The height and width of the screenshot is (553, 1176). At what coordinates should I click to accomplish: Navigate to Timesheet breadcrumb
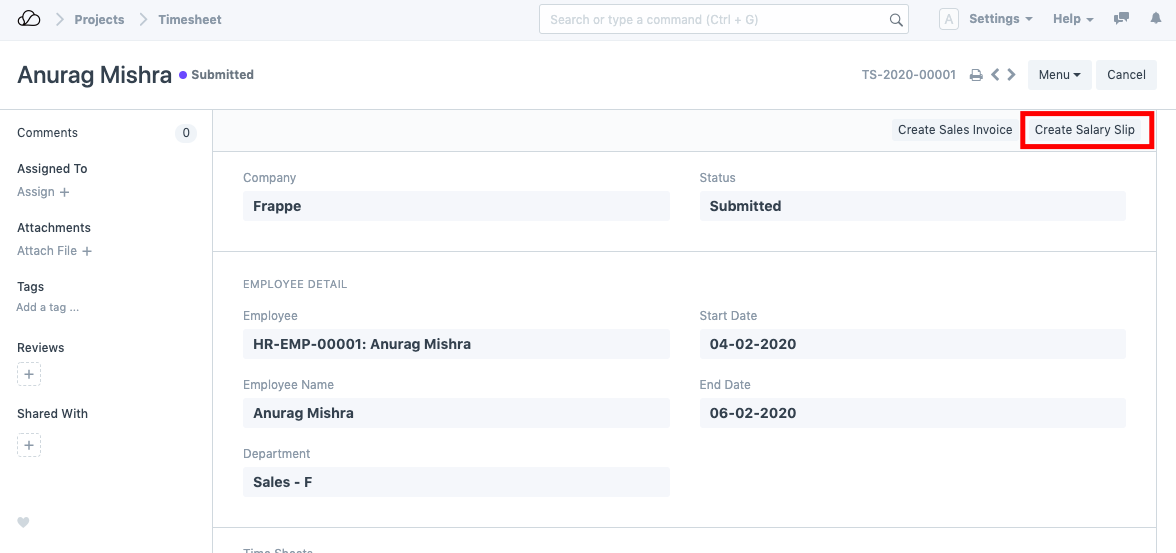(190, 19)
